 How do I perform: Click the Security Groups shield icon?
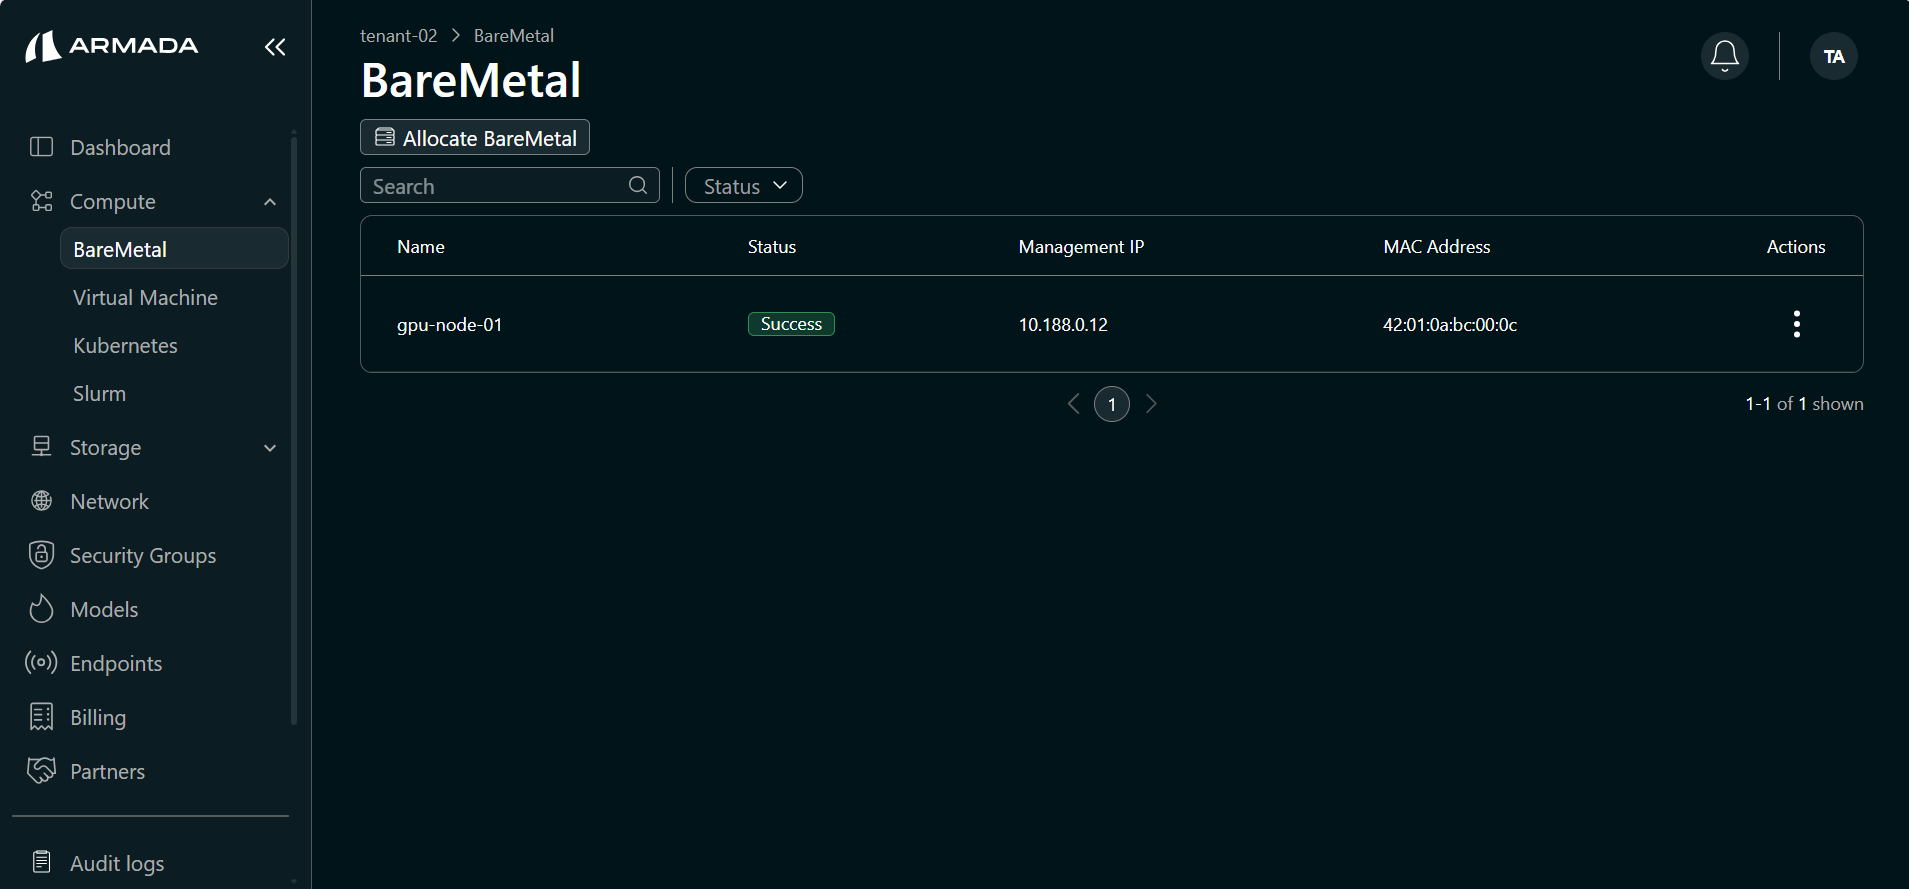click(x=41, y=554)
